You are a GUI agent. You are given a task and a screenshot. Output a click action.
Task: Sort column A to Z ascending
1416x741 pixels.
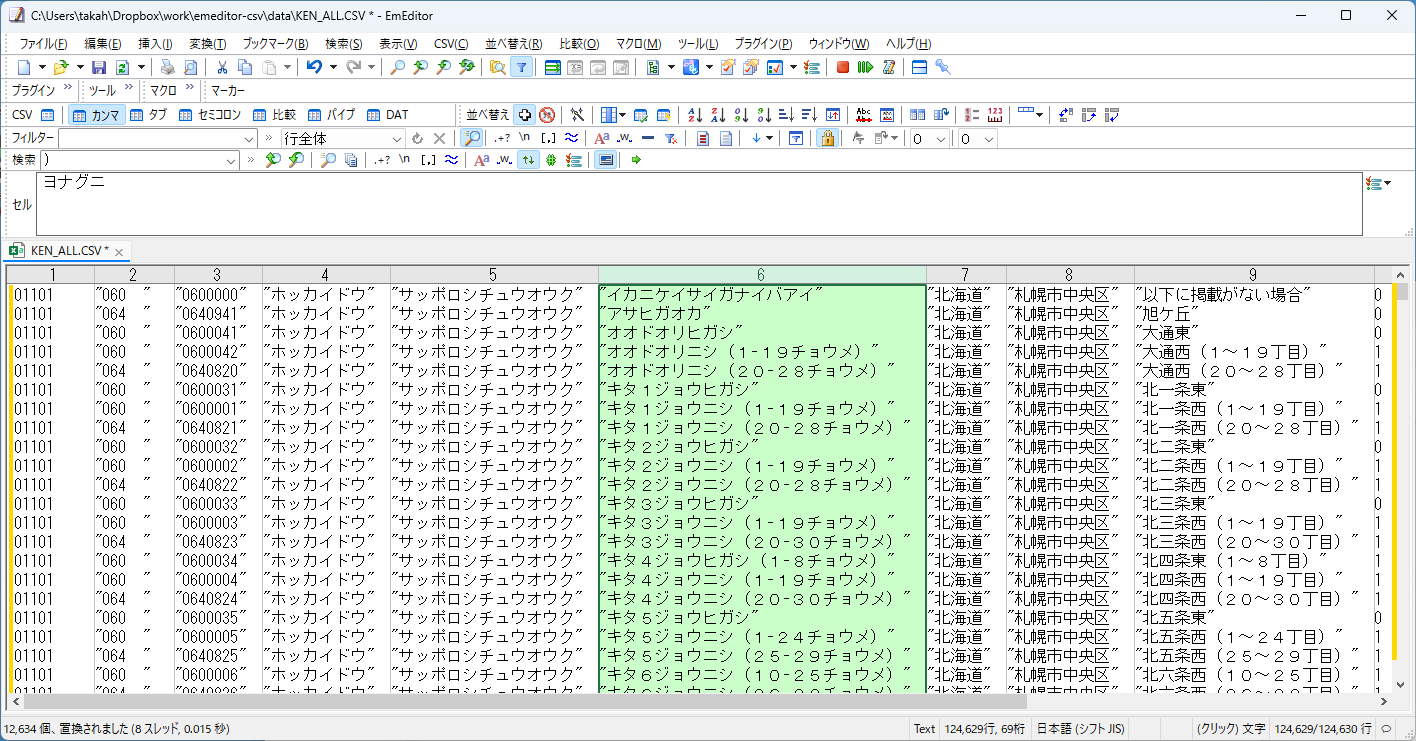(x=696, y=114)
